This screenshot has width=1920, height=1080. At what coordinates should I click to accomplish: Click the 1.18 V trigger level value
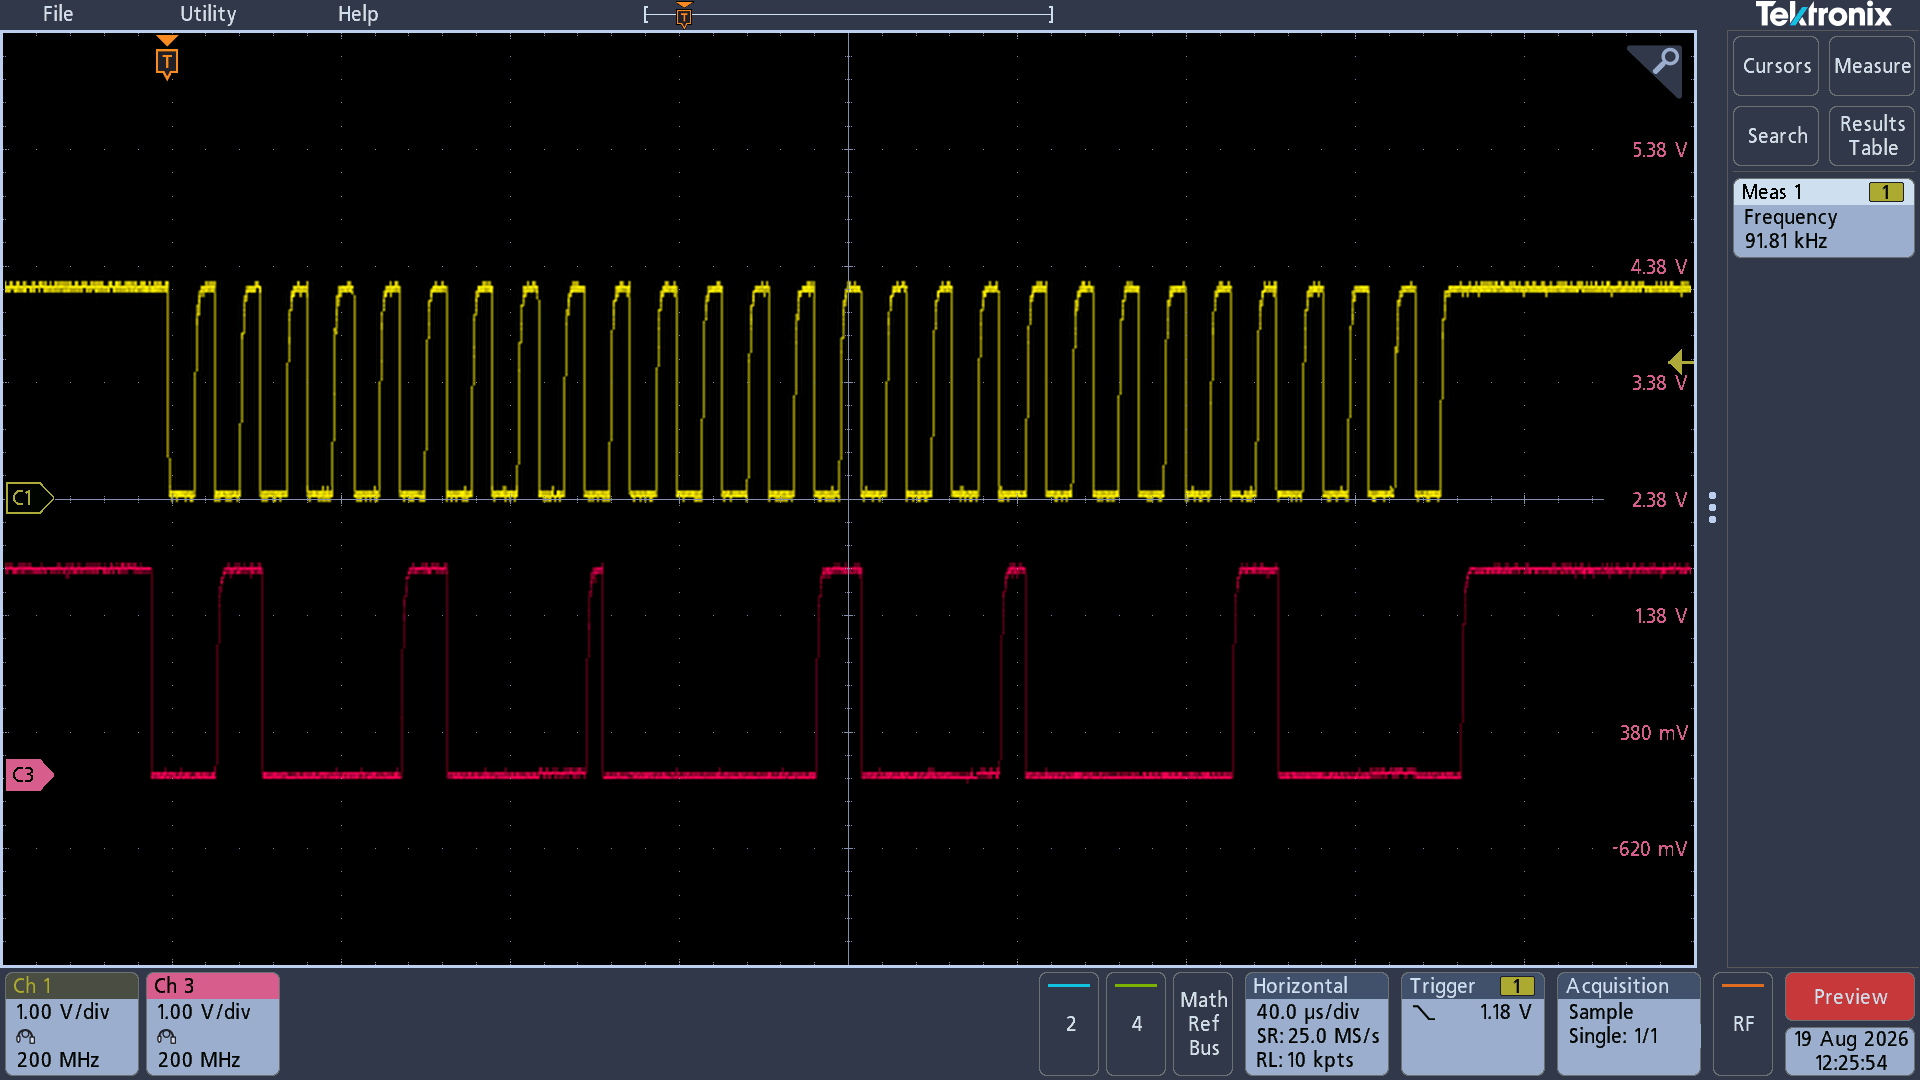(1506, 1012)
